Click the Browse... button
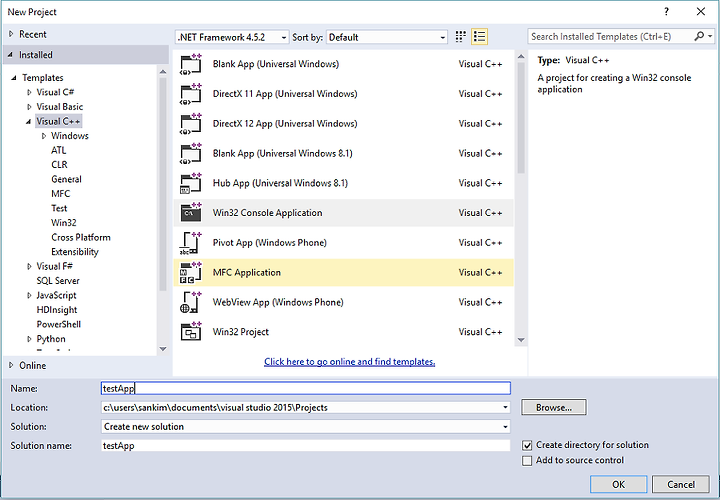 (554, 407)
